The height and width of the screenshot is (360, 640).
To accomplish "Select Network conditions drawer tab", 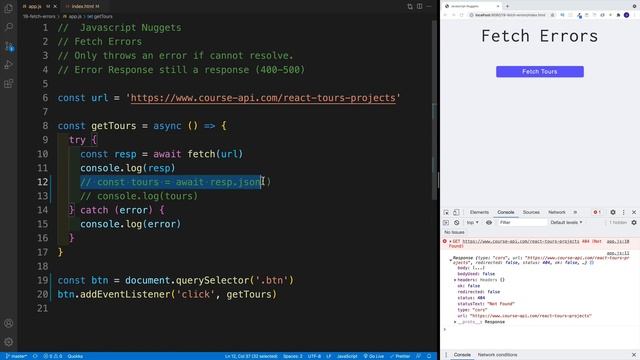I will coord(497,355).
